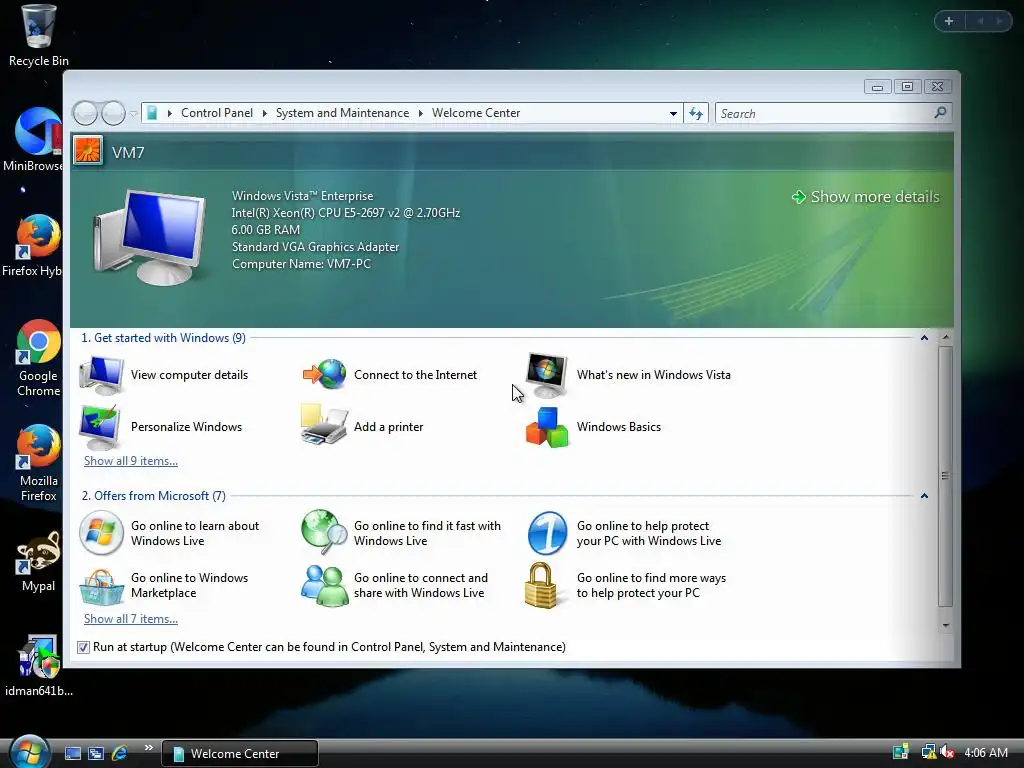Click the 4:06 AM taskbar clock

coord(985,753)
